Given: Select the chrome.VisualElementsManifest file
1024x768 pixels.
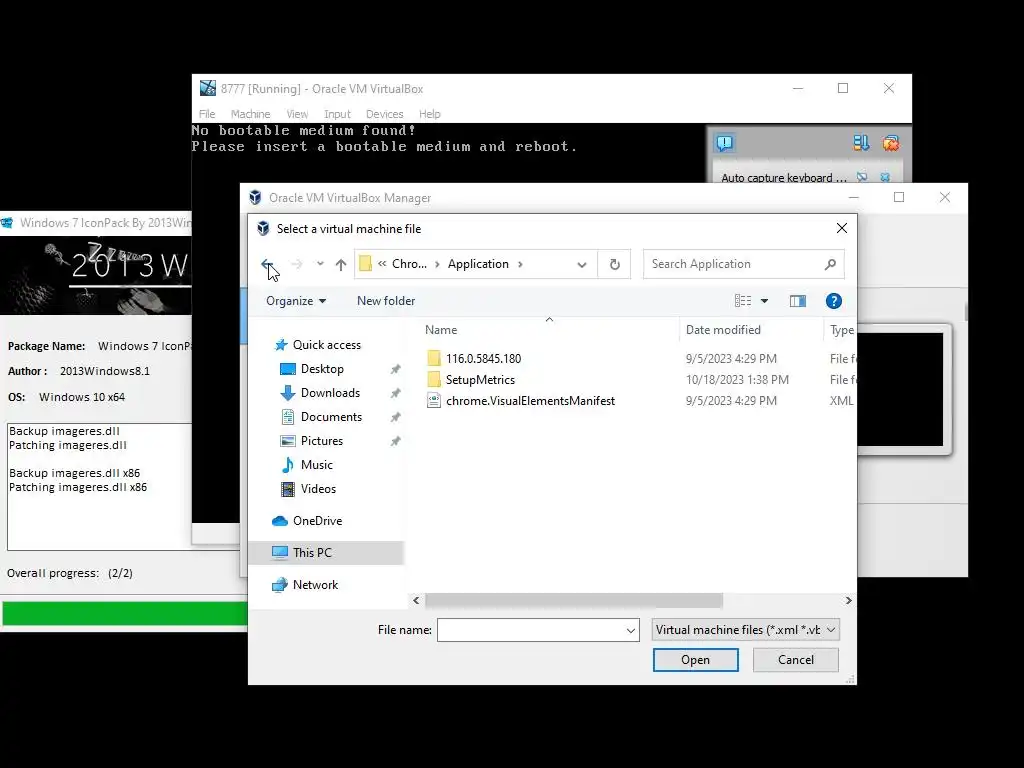Looking at the screenshot, I should coord(530,401).
